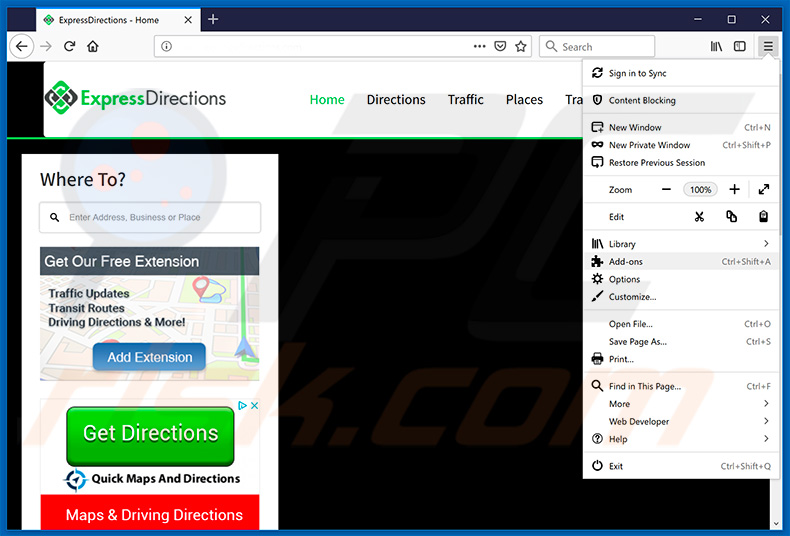Close the Firefox hamburger menu button
This screenshot has width=790, height=536.
click(x=768, y=47)
